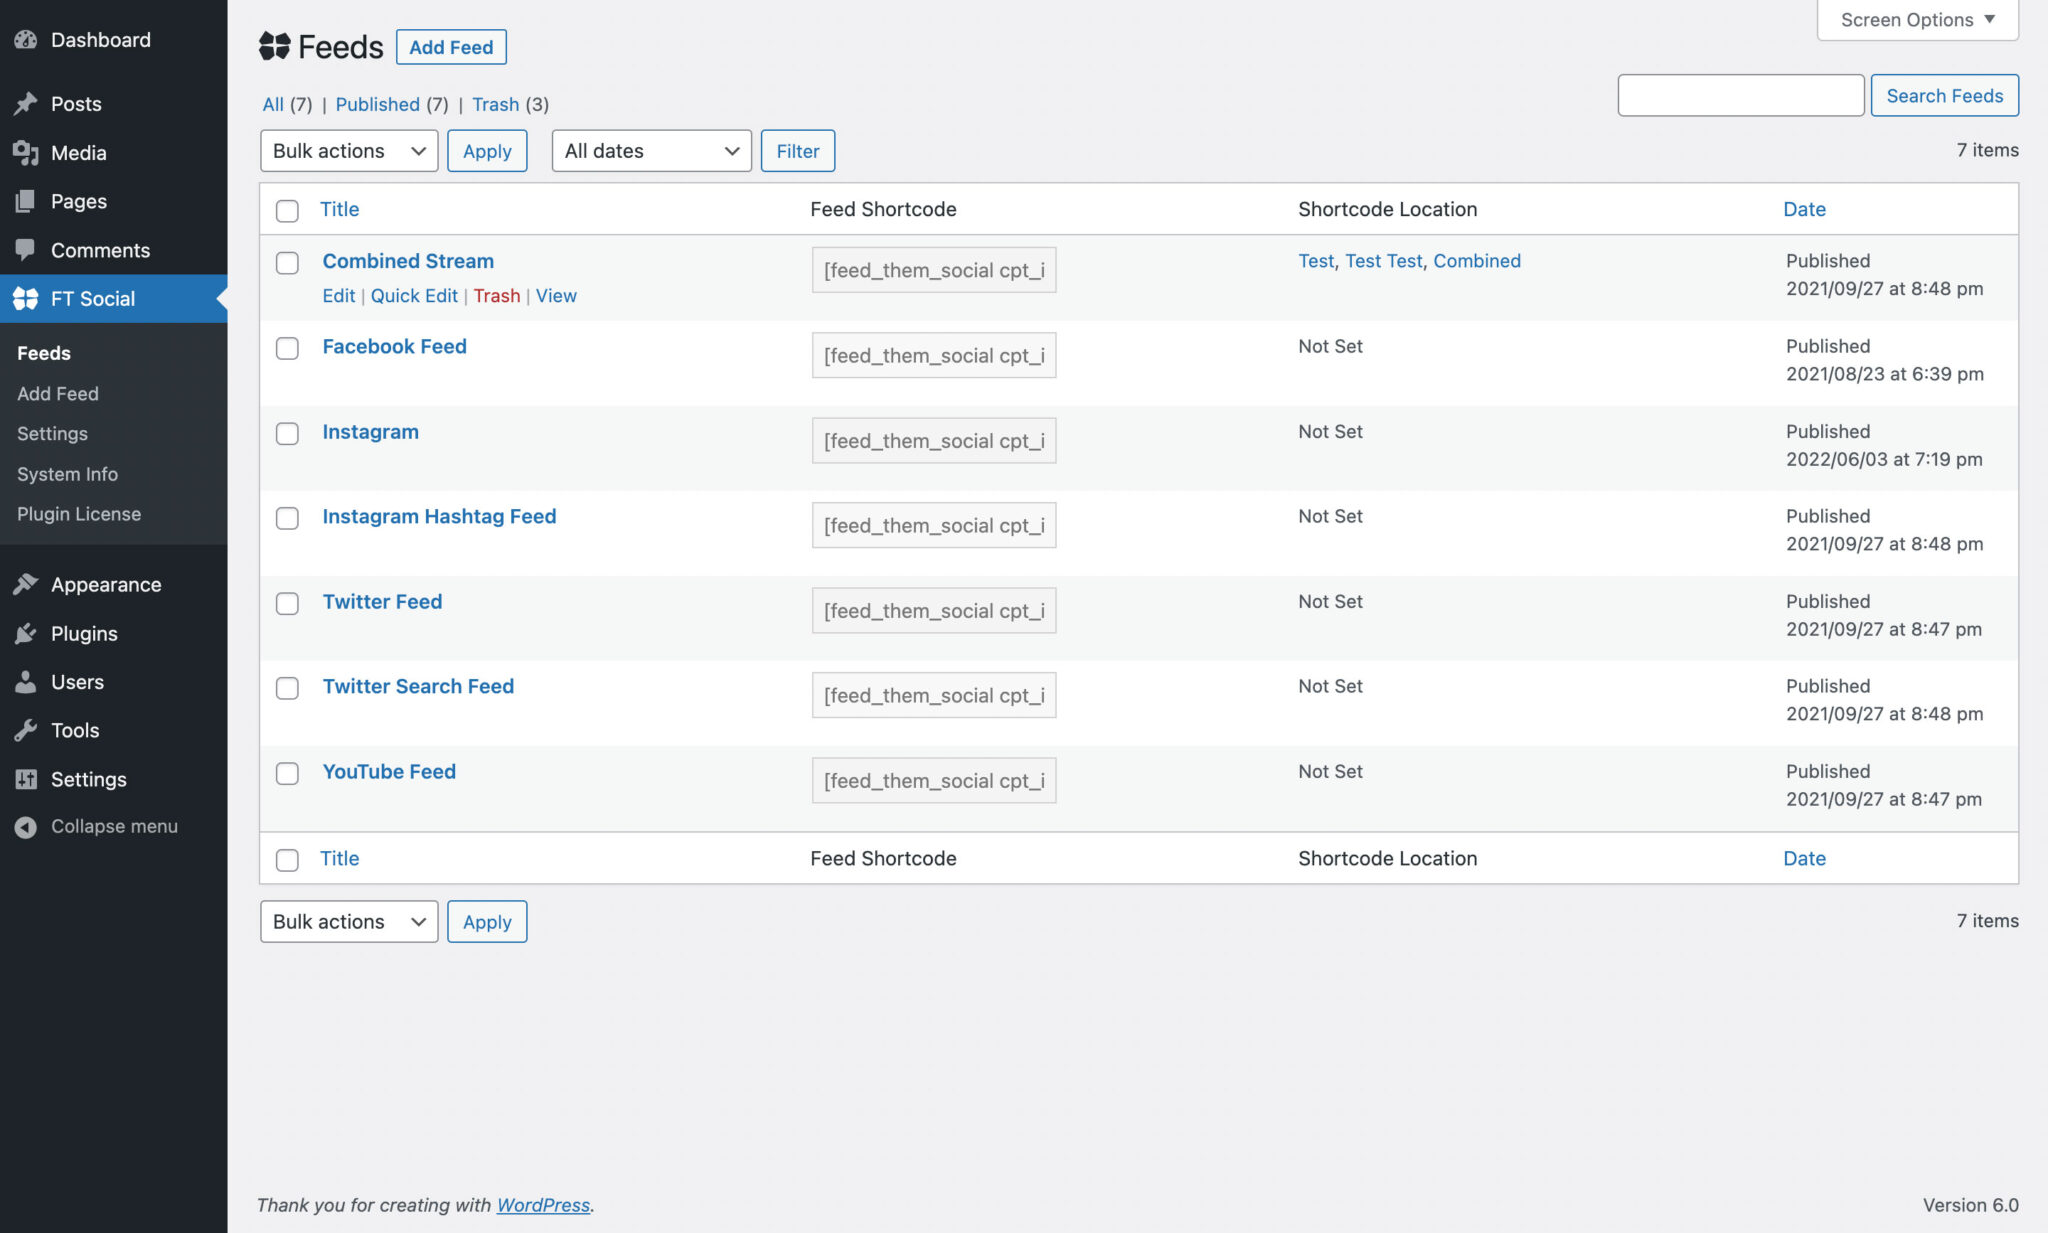Click the bottom Apply button
Screen dimensions: 2048x1233
pyautogui.click(x=487, y=922)
